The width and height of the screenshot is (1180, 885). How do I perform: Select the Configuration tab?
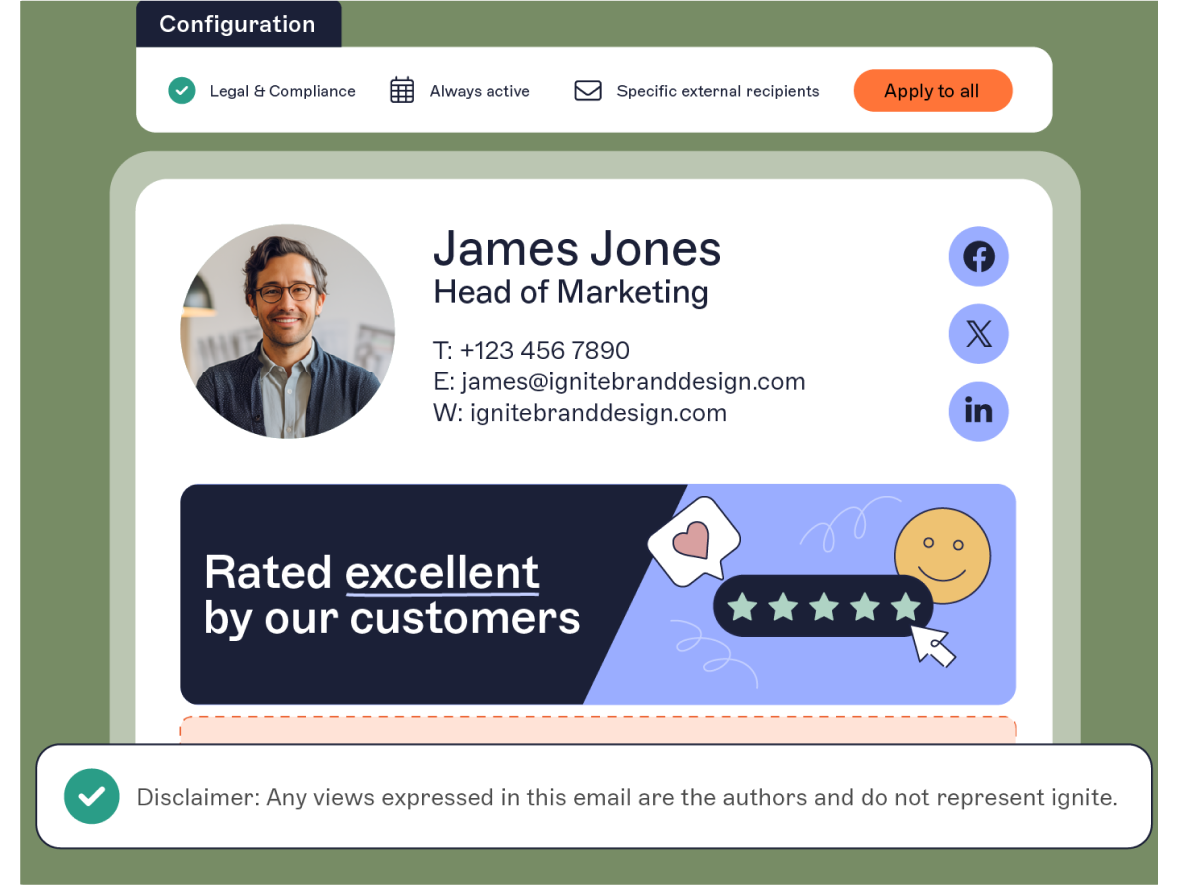coord(238,24)
